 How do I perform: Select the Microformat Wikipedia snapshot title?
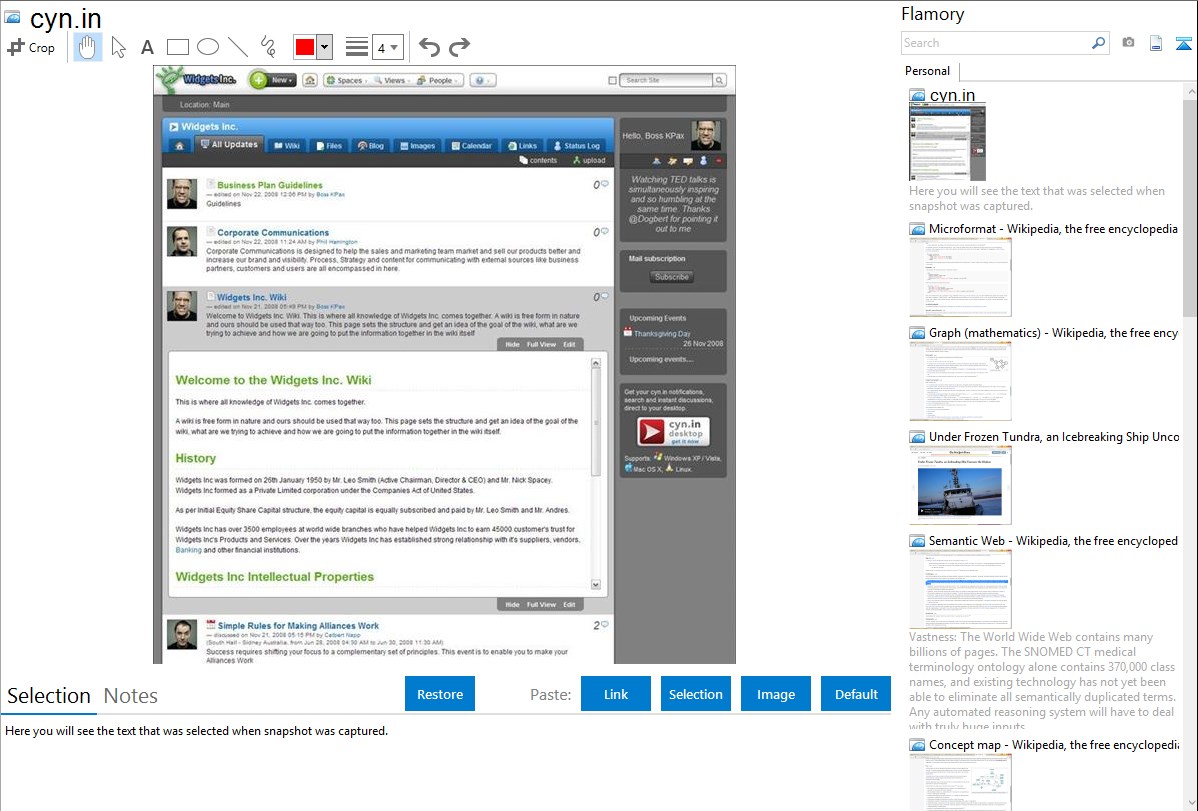point(1053,229)
